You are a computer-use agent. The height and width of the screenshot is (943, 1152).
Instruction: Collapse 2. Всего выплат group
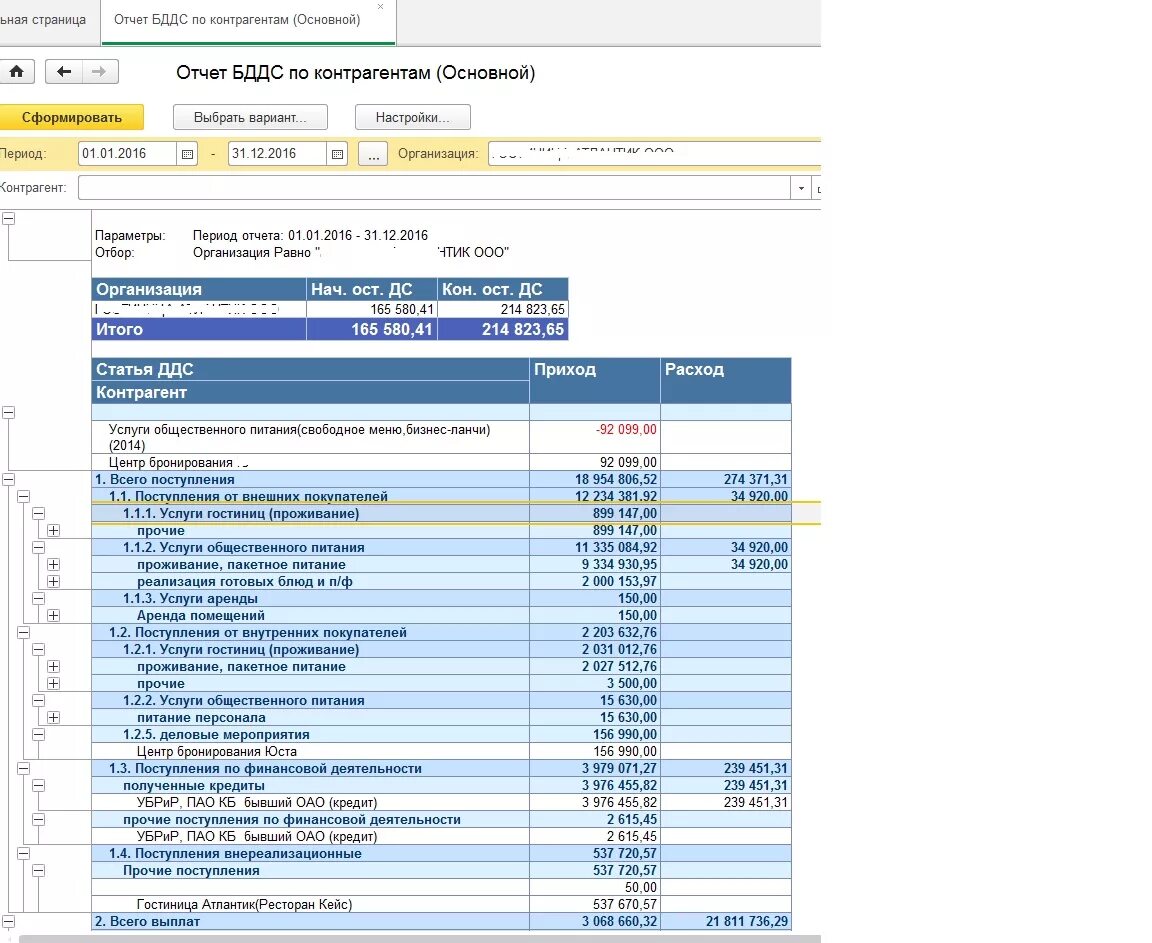9,921
